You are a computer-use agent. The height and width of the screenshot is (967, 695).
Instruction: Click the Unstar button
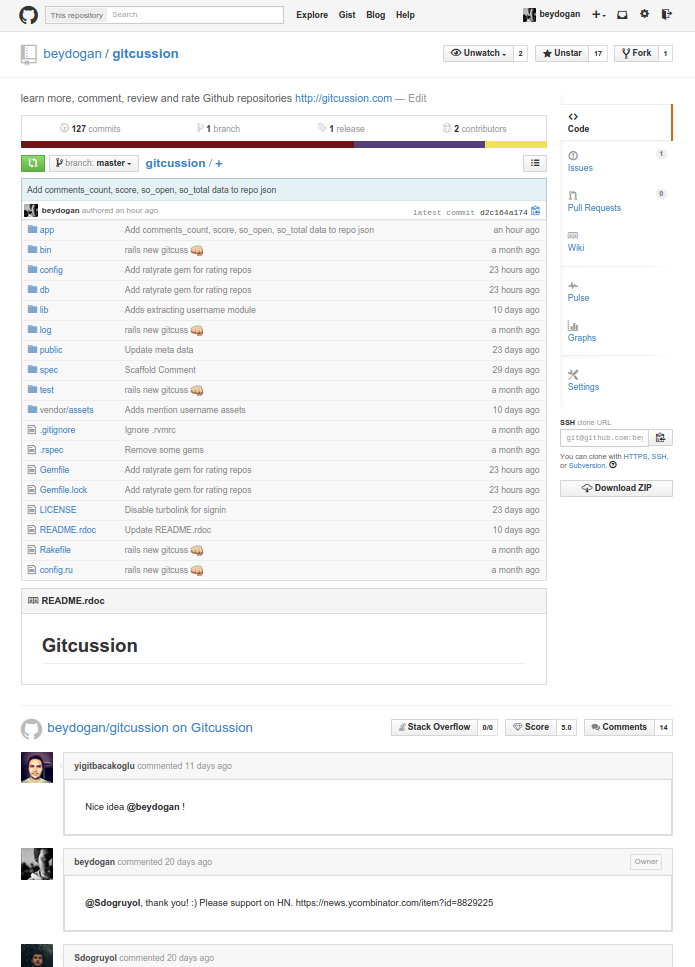tap(562, 54)
